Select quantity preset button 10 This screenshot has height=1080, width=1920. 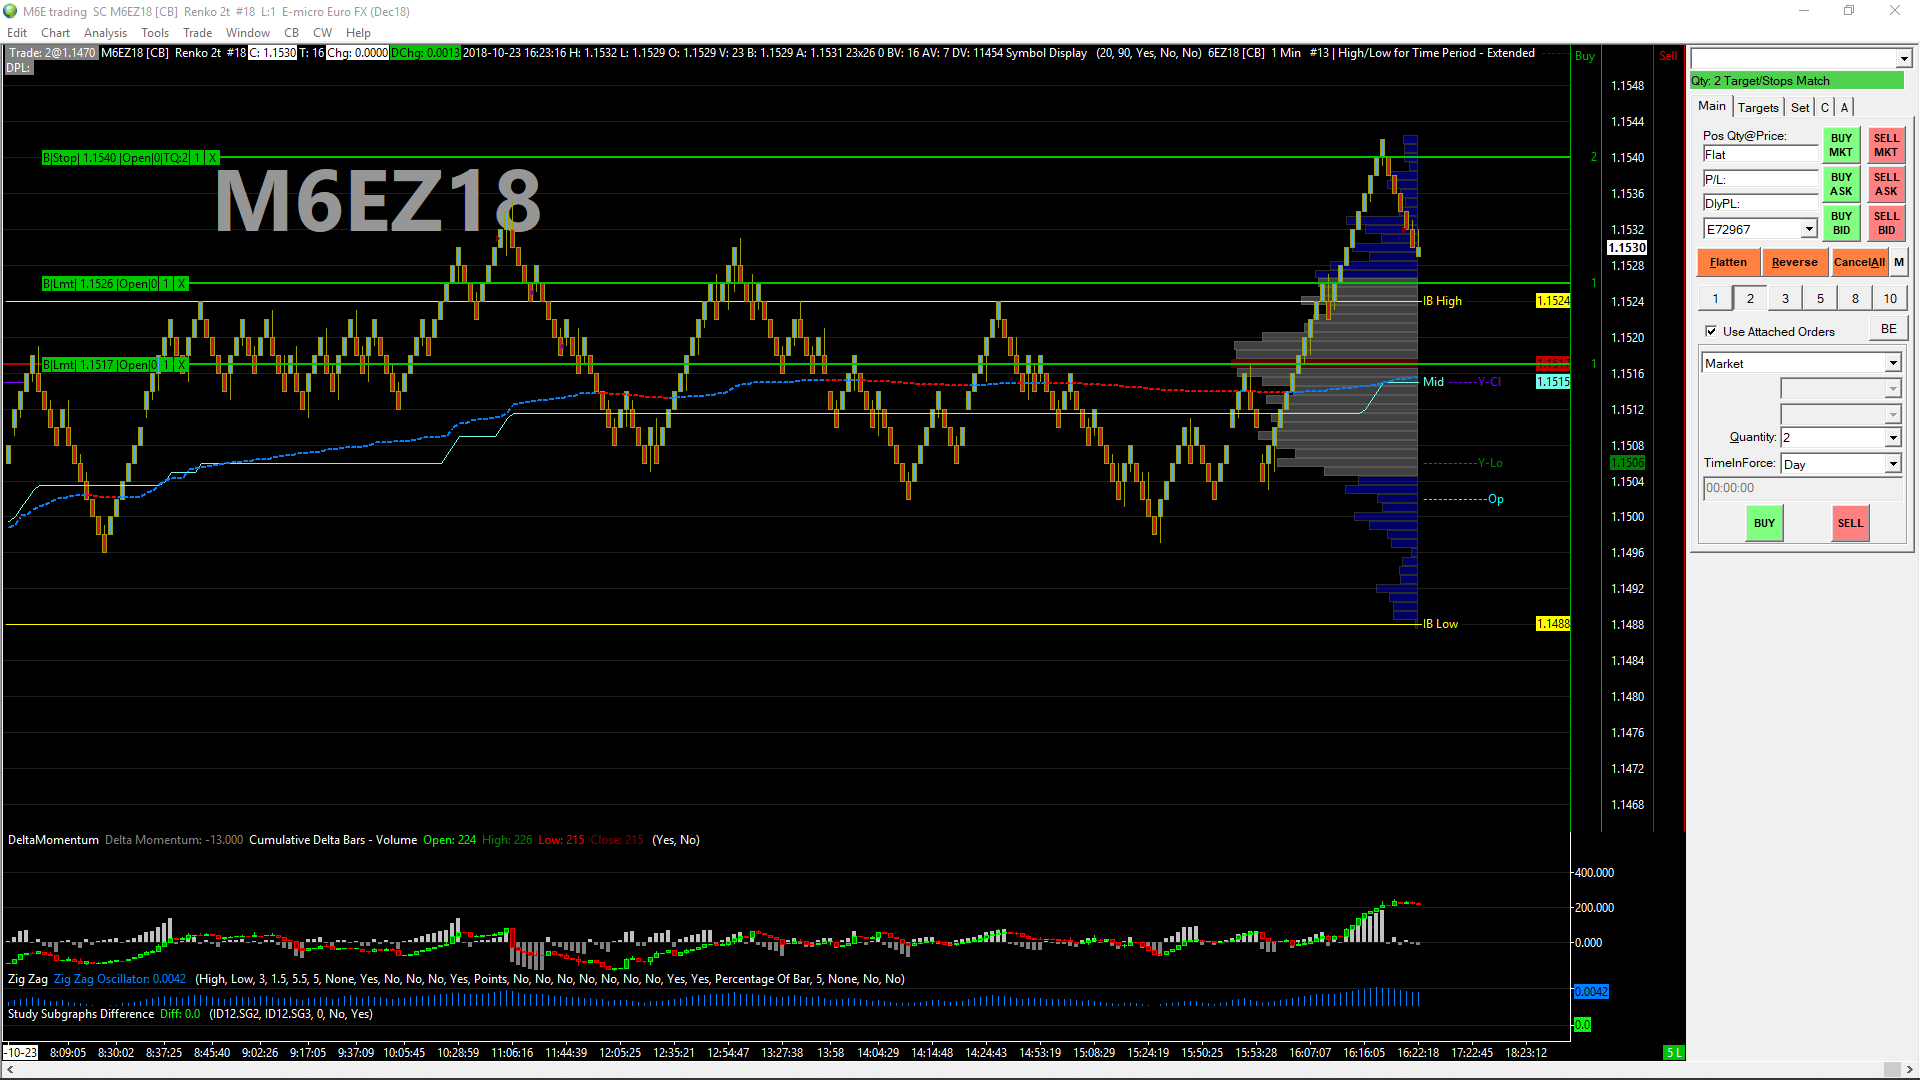[1890, 298]
